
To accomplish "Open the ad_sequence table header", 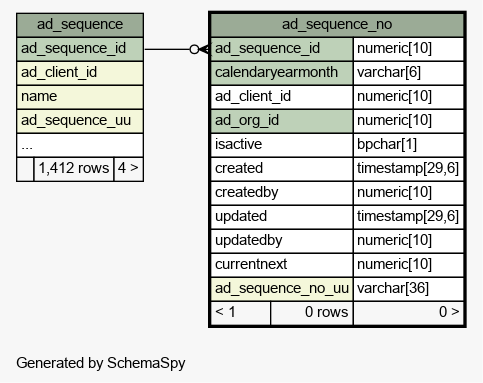I will (80, 25).
